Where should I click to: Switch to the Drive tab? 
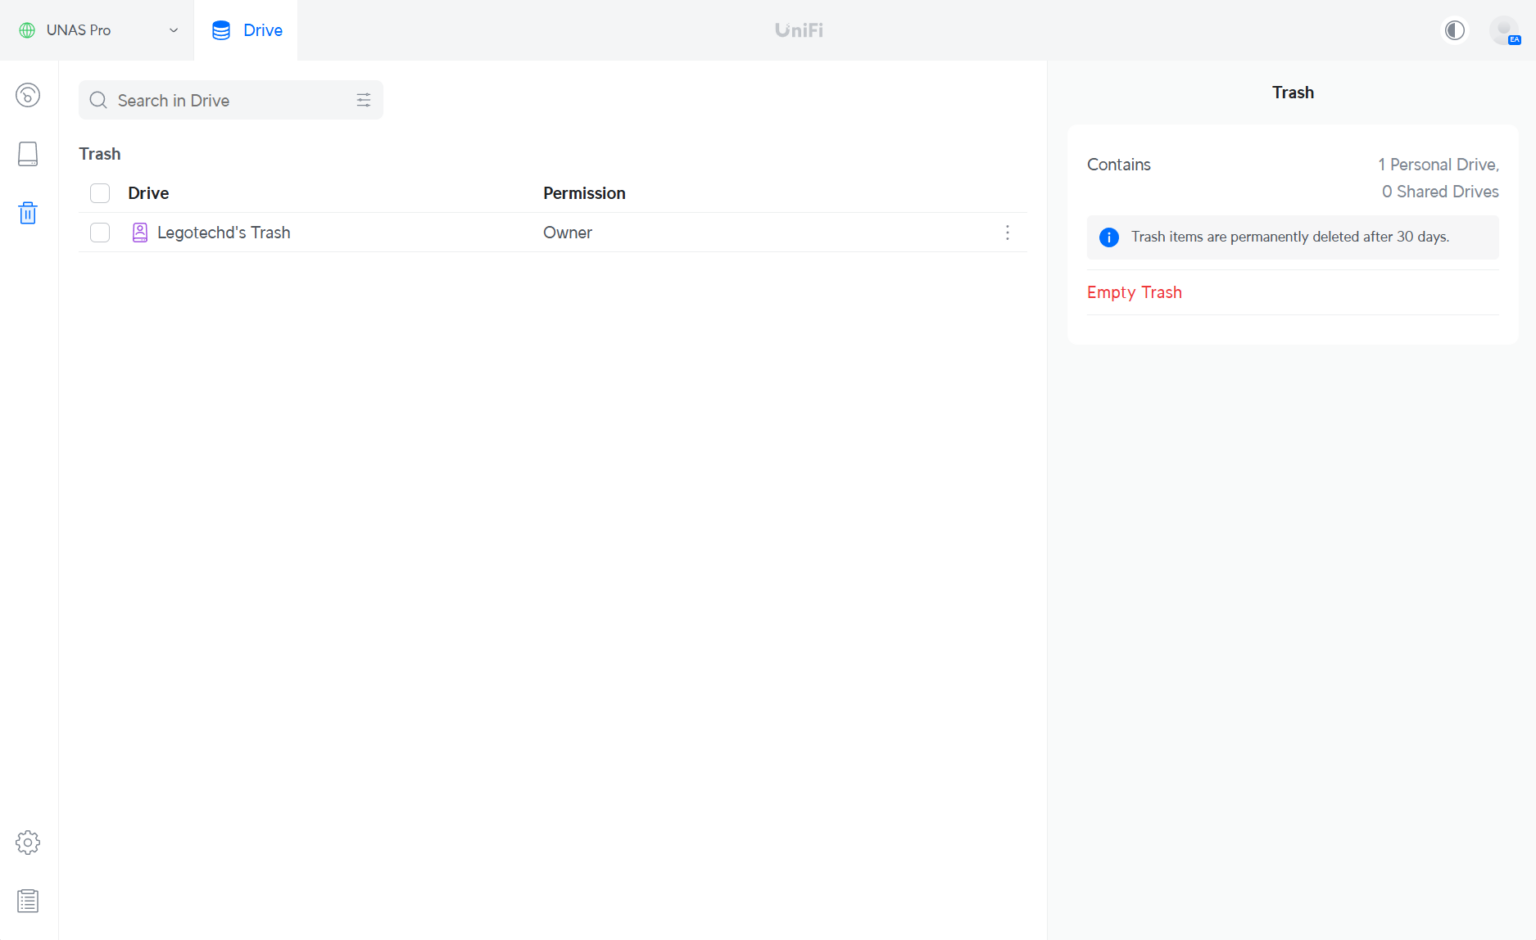click(246, 30)
